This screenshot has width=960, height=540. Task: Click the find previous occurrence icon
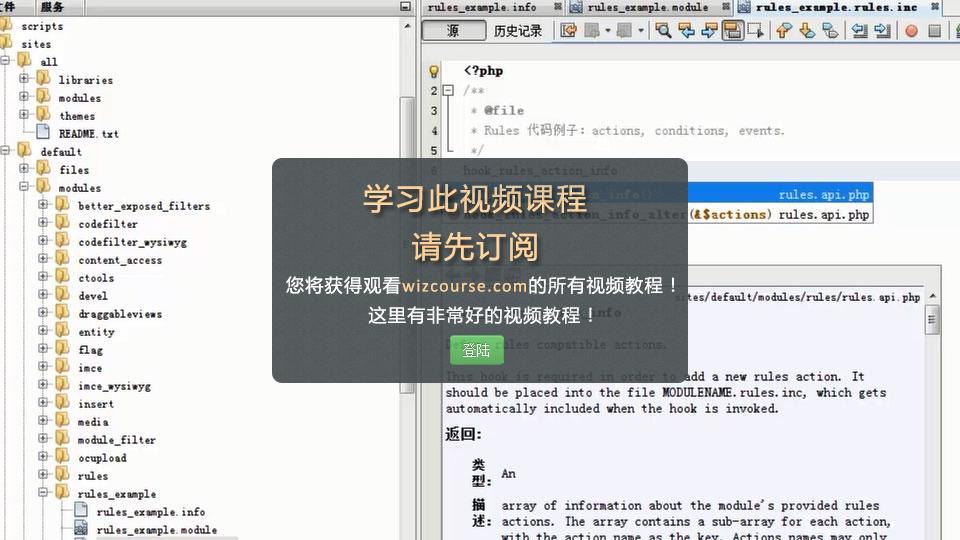686,31
